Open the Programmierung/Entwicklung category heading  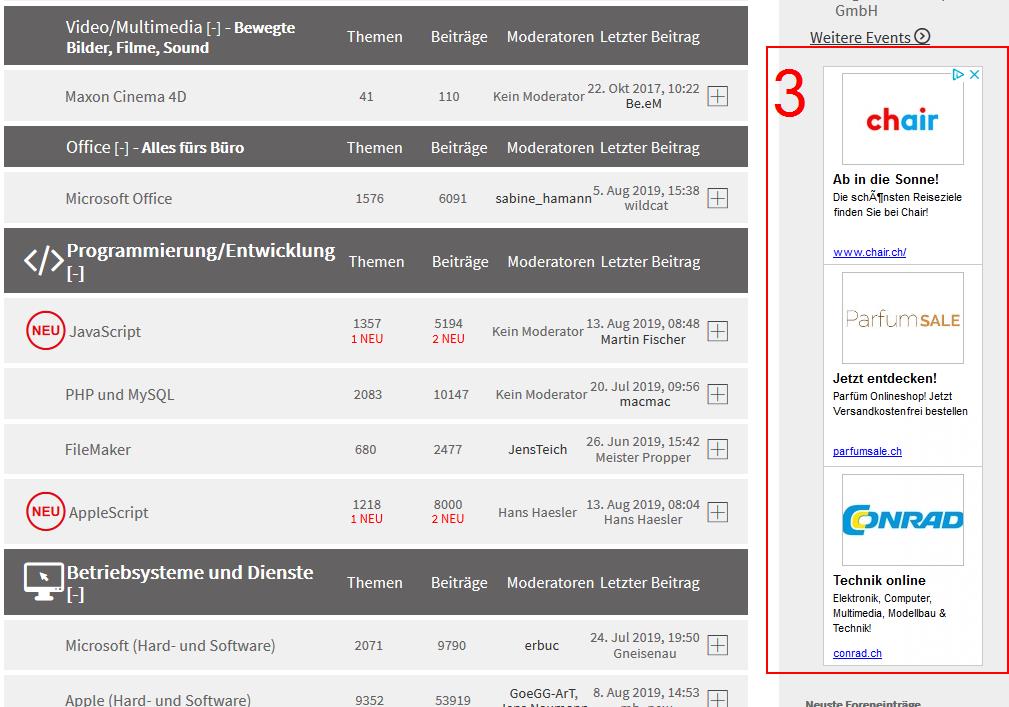tap(201, 250)
